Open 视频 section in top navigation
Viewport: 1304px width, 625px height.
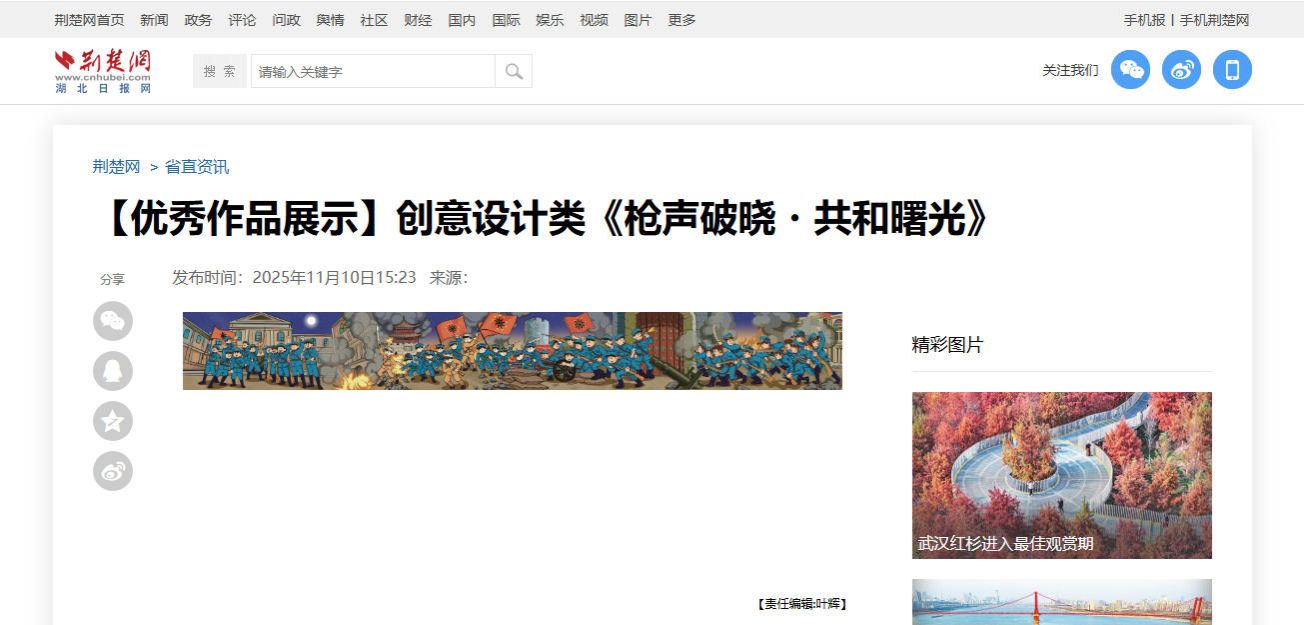pyautogui.click(x=594, y=20)
